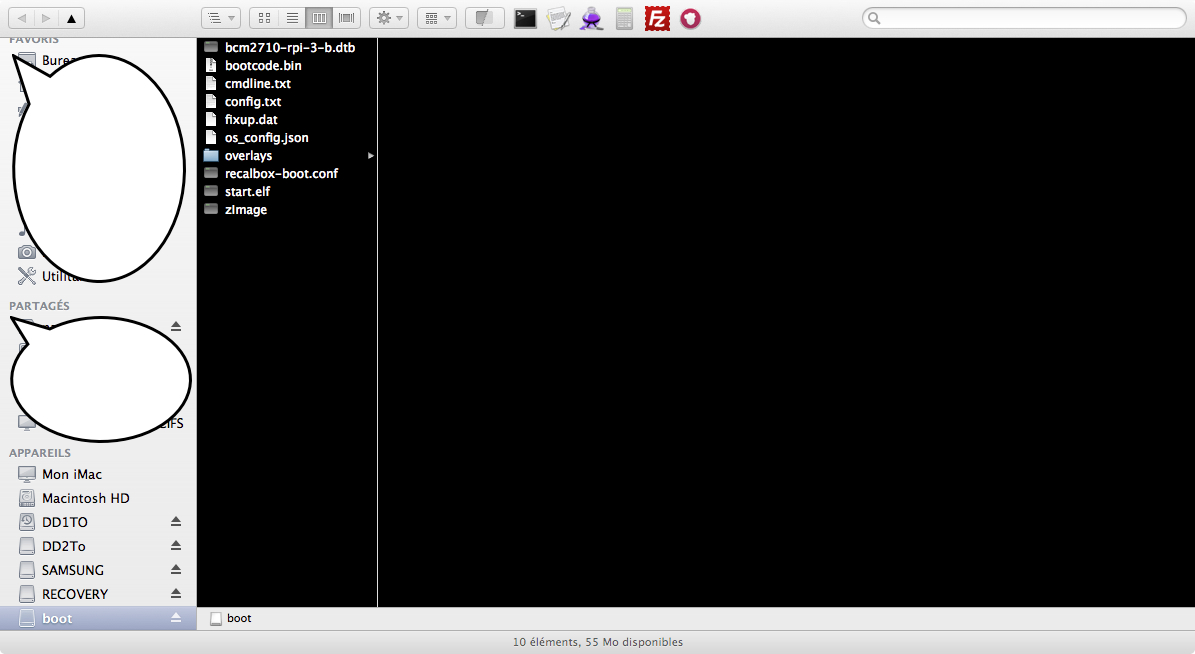The width and height of the screenshot is (1195, 654).
Task: Switch to icon view mode
Action: [263, 18]
